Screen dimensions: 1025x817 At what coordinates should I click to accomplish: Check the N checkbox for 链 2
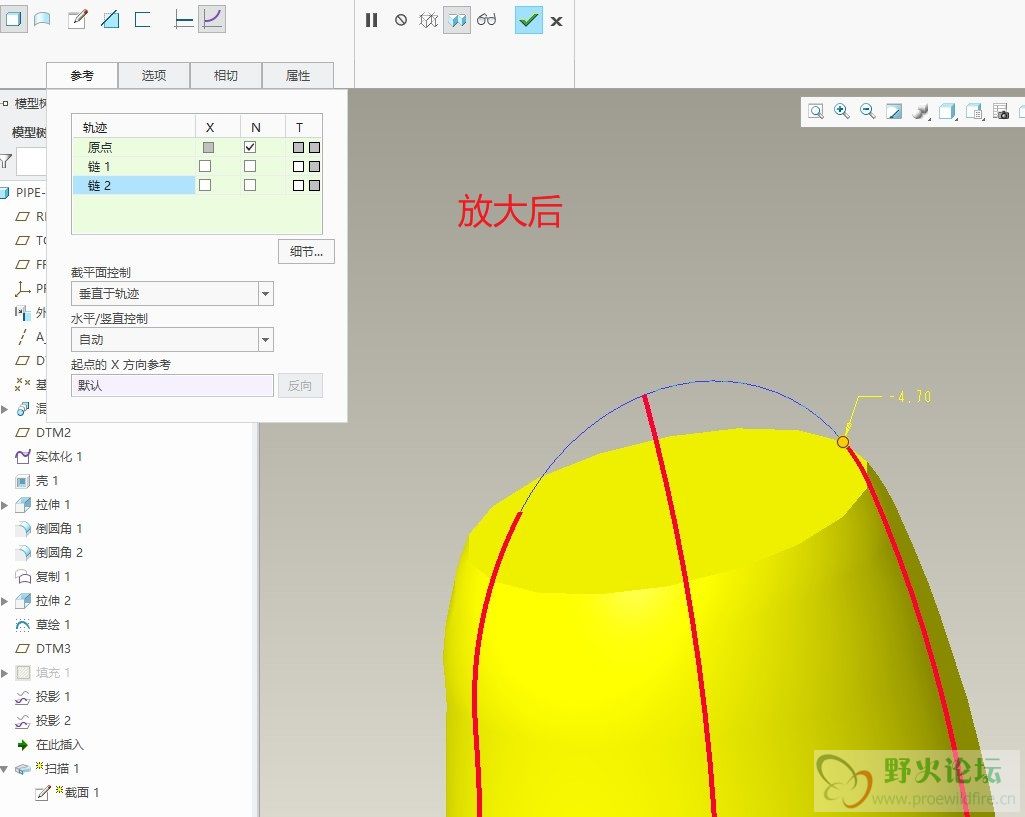pyautogui.click(x=250, y=185)
